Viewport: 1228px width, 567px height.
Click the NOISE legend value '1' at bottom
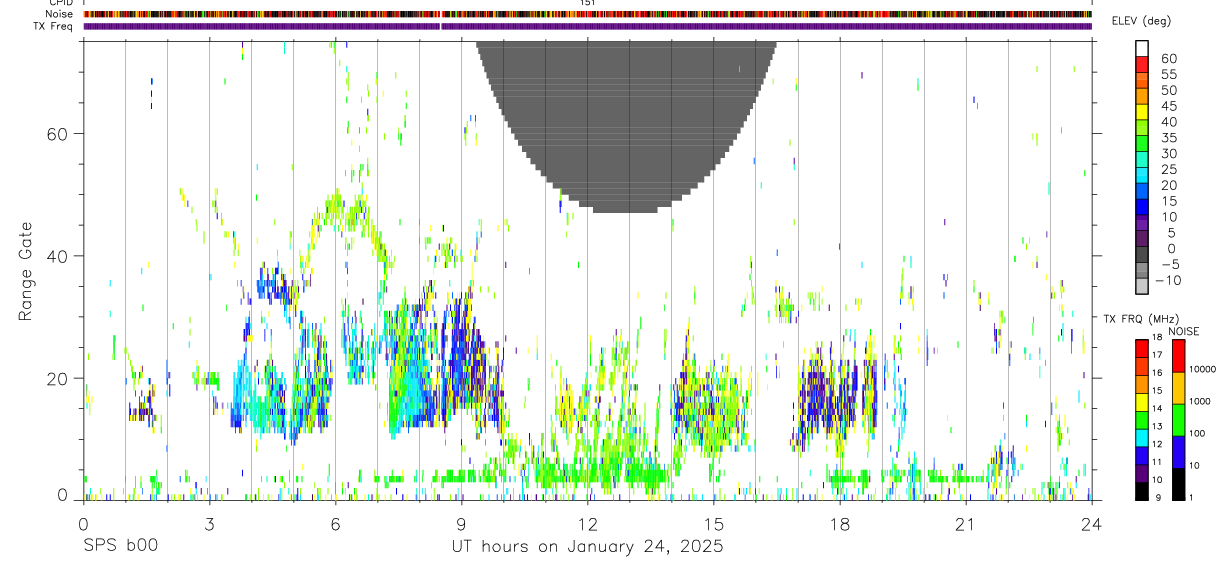click(x=1193, y=497)
